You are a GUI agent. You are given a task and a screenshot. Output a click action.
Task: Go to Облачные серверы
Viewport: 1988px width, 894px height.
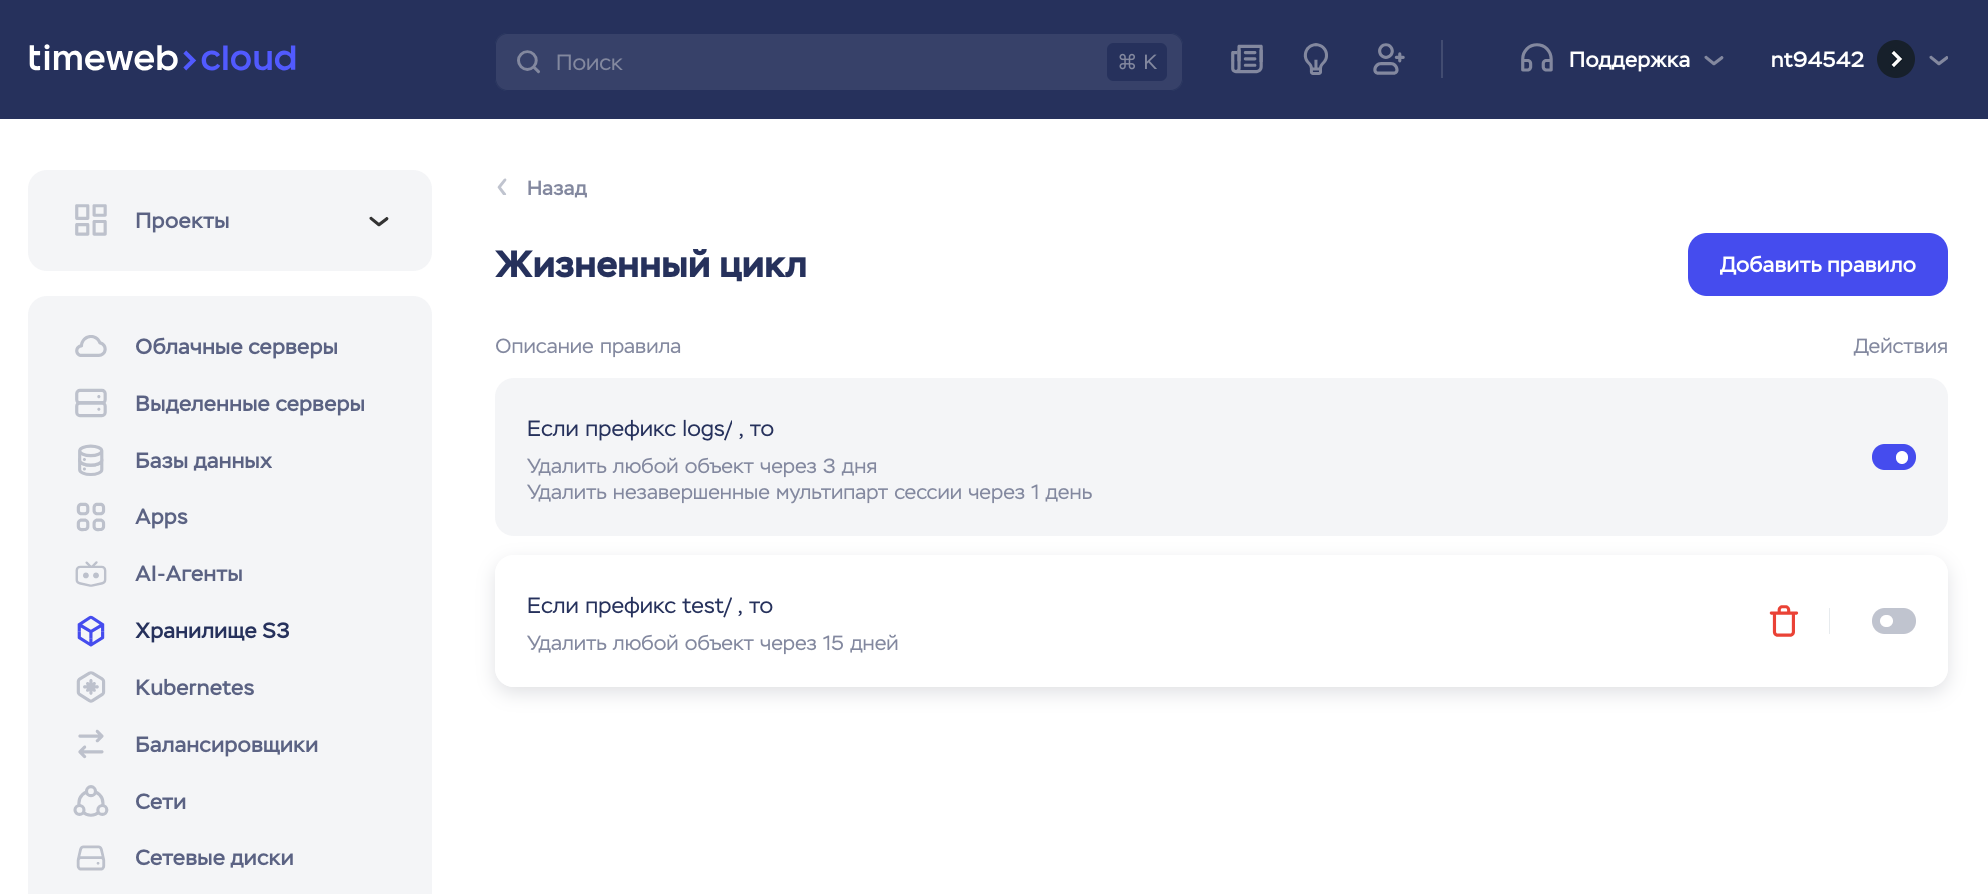click(x=236, y=347)
